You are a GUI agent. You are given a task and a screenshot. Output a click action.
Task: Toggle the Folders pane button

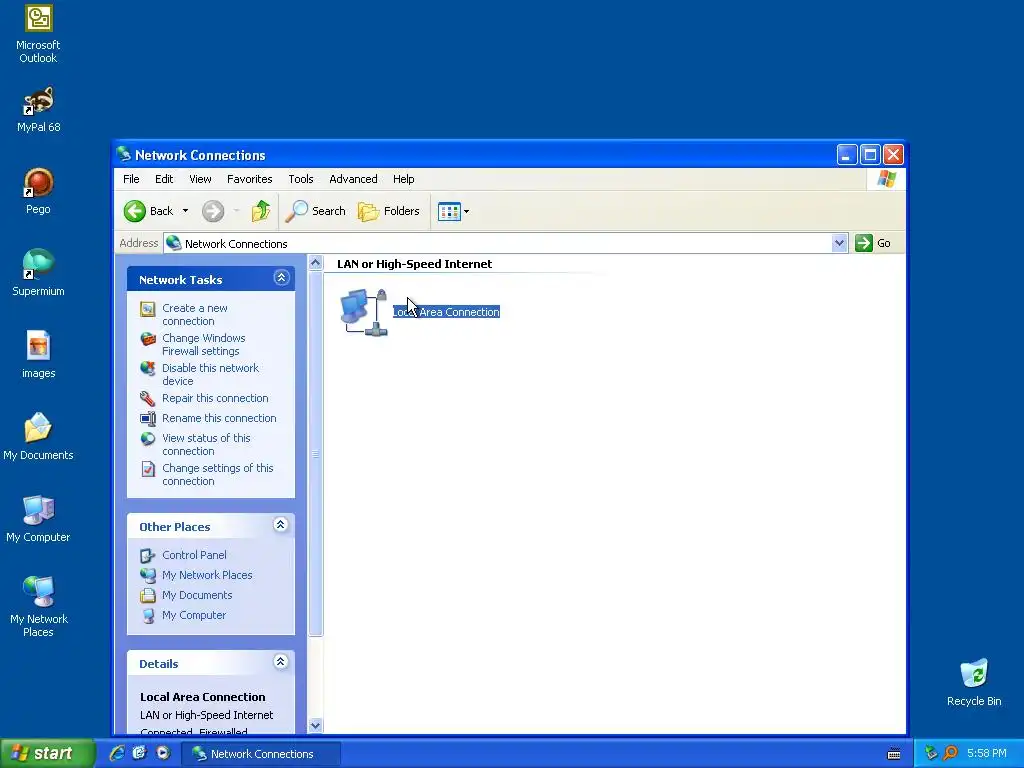(389, 211)
